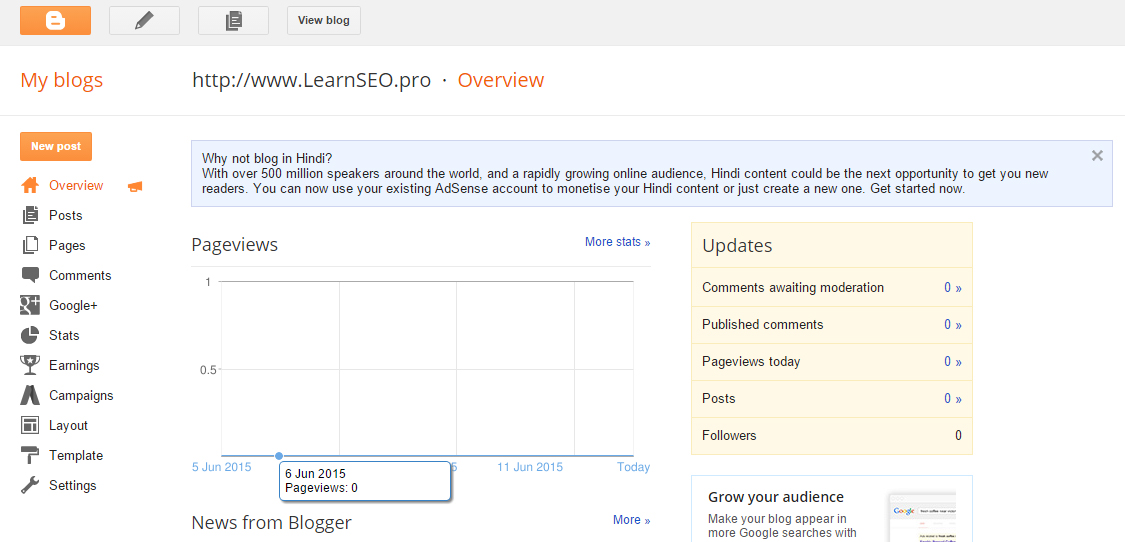Viewport: 1125px width, 542px height.
Task: Click the More link beside News from Blogger
Action: click(x=631, y=520)
